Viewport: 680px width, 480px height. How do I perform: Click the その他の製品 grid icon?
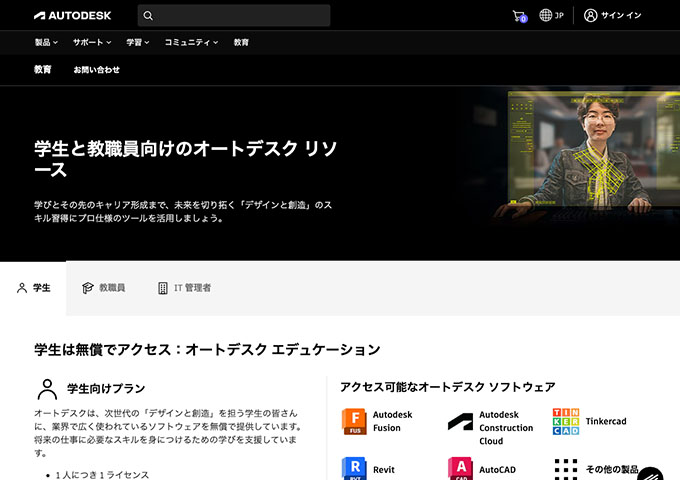[566, 469]
